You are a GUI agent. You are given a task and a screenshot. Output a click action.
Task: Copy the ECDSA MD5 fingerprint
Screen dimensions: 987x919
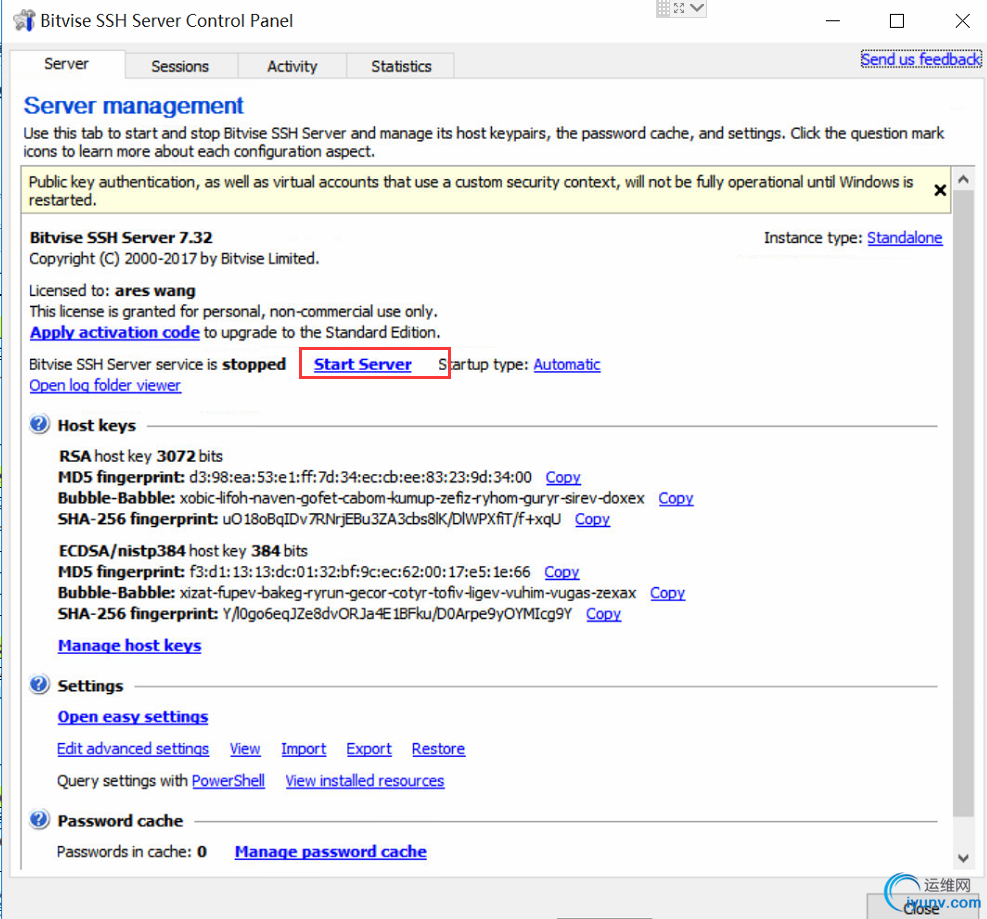[561, 572]
